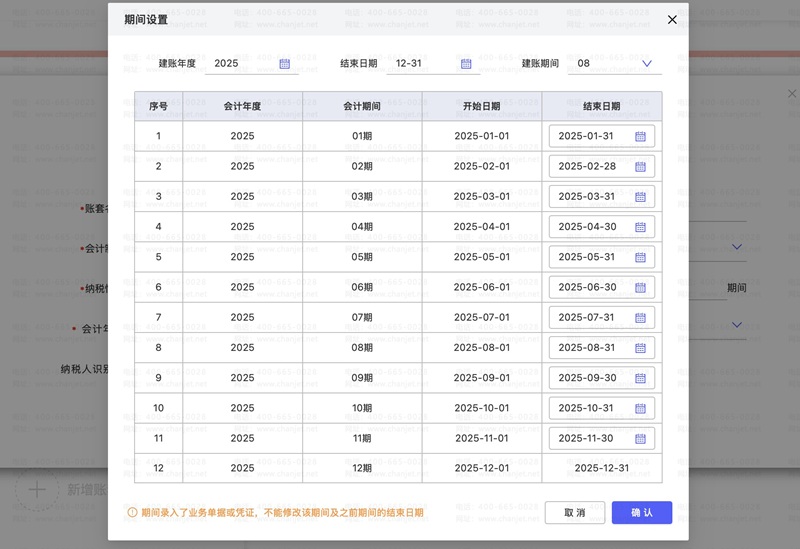Click the 建账年度 2025 input field

coord(252,64)
